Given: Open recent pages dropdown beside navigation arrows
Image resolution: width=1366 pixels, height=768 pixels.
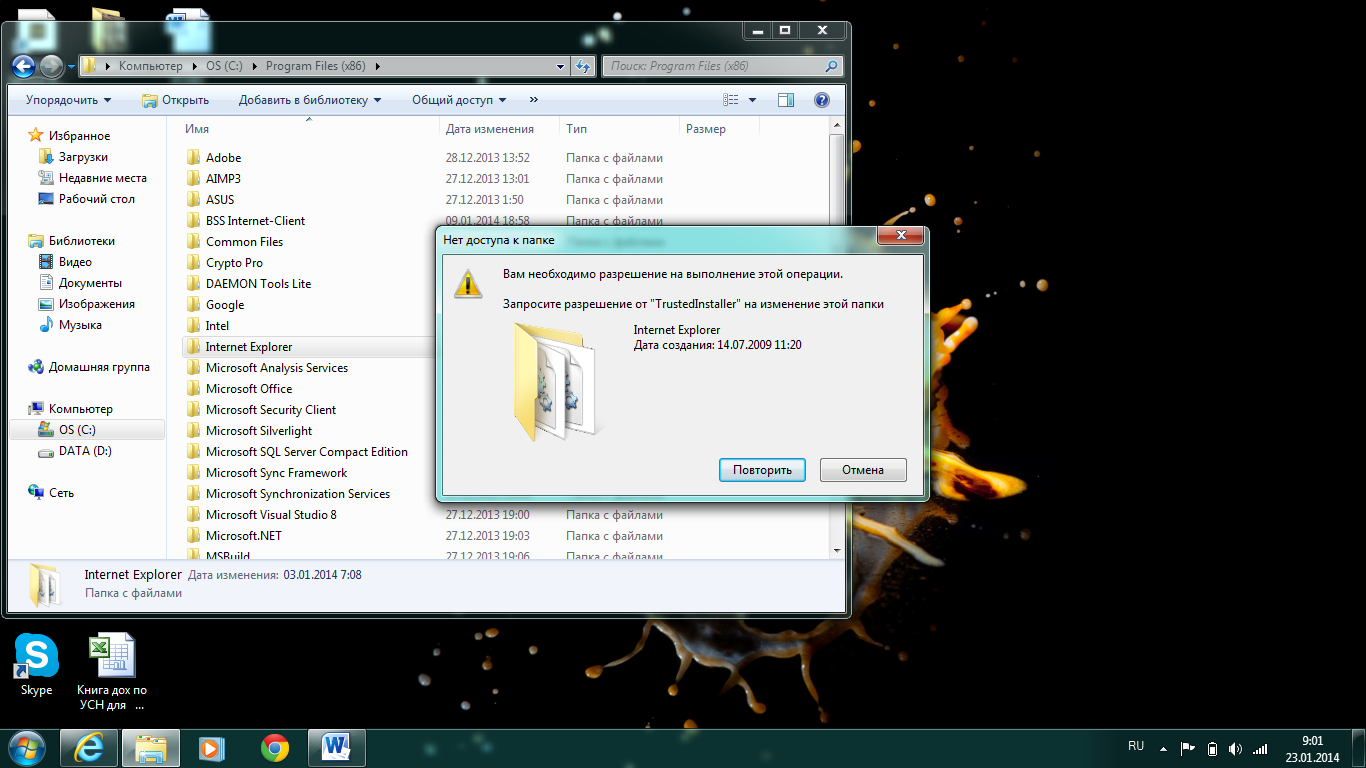Looking at the screenshot, I should pos(72,67).
